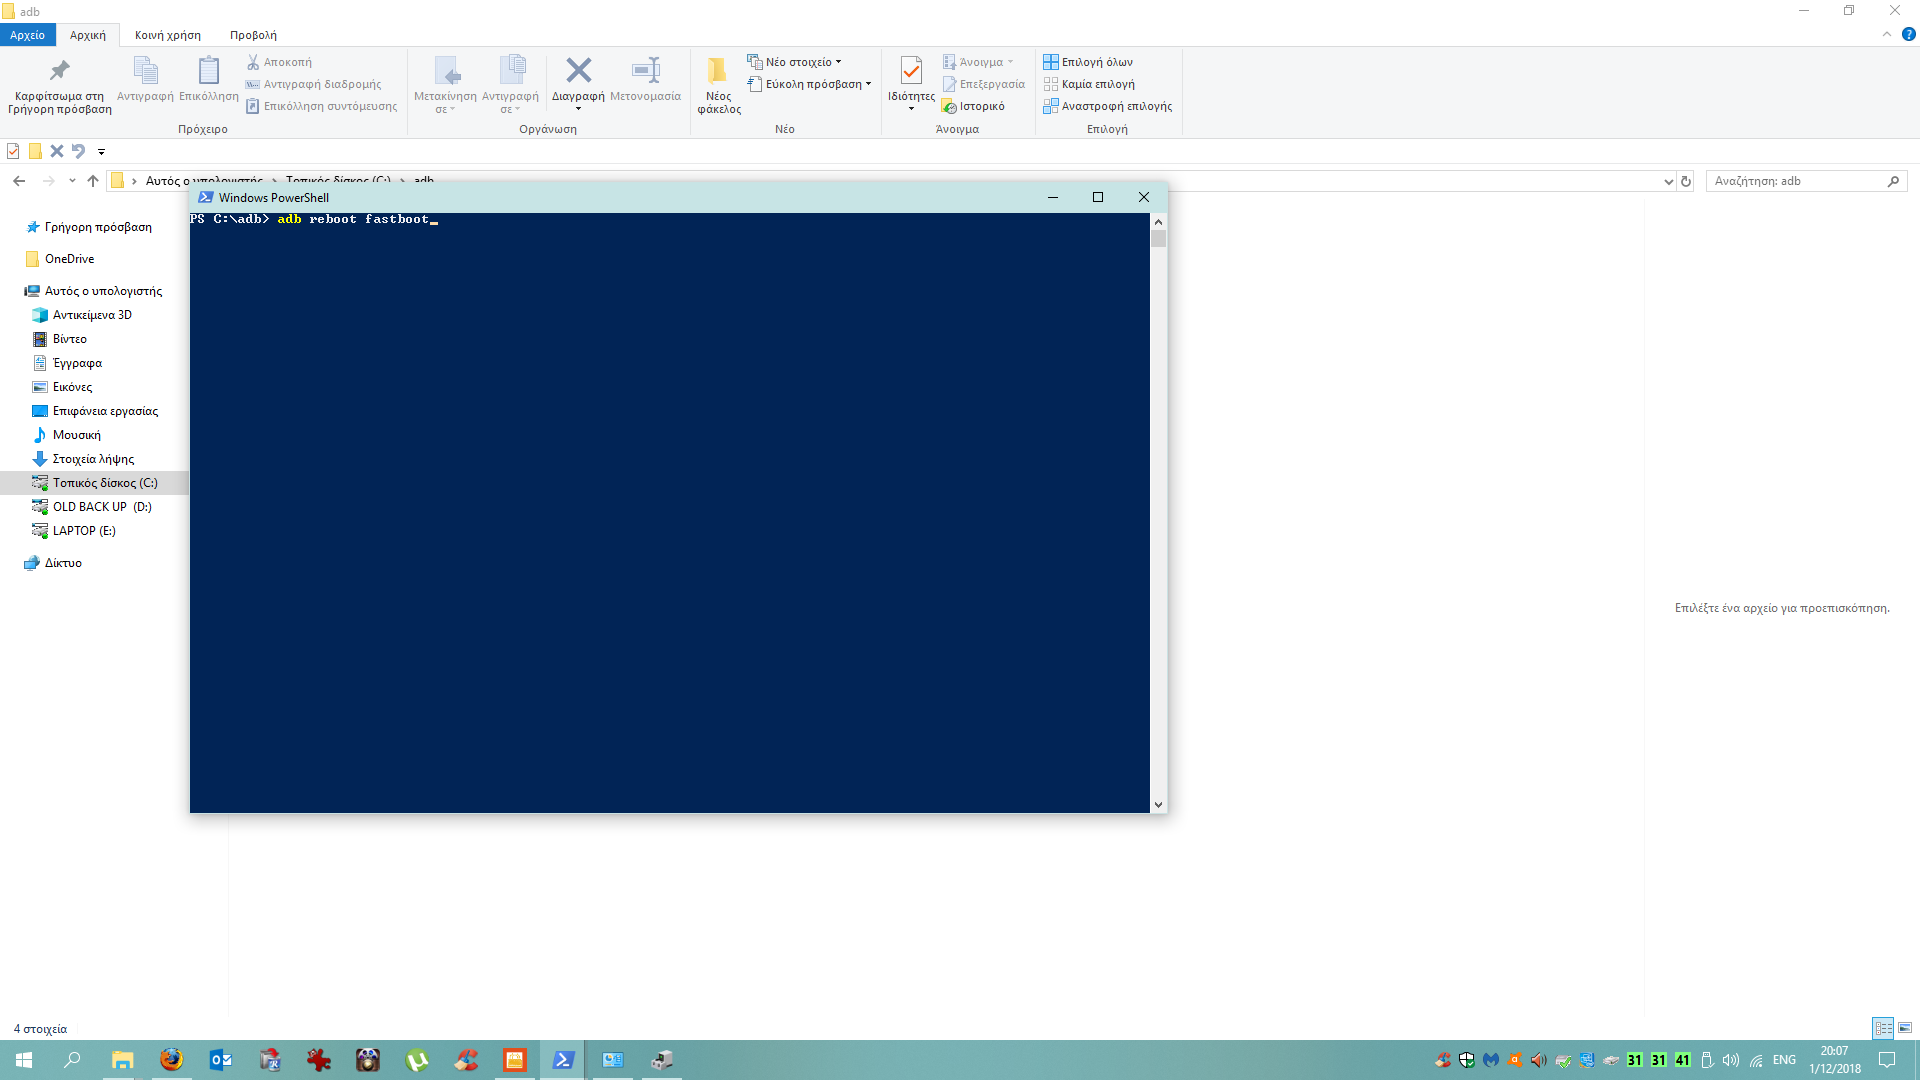Image resolution: width=1920 pixels, height=1080 pixels.
Task: Switch to details view toggle
Action: (1883, 1028)
